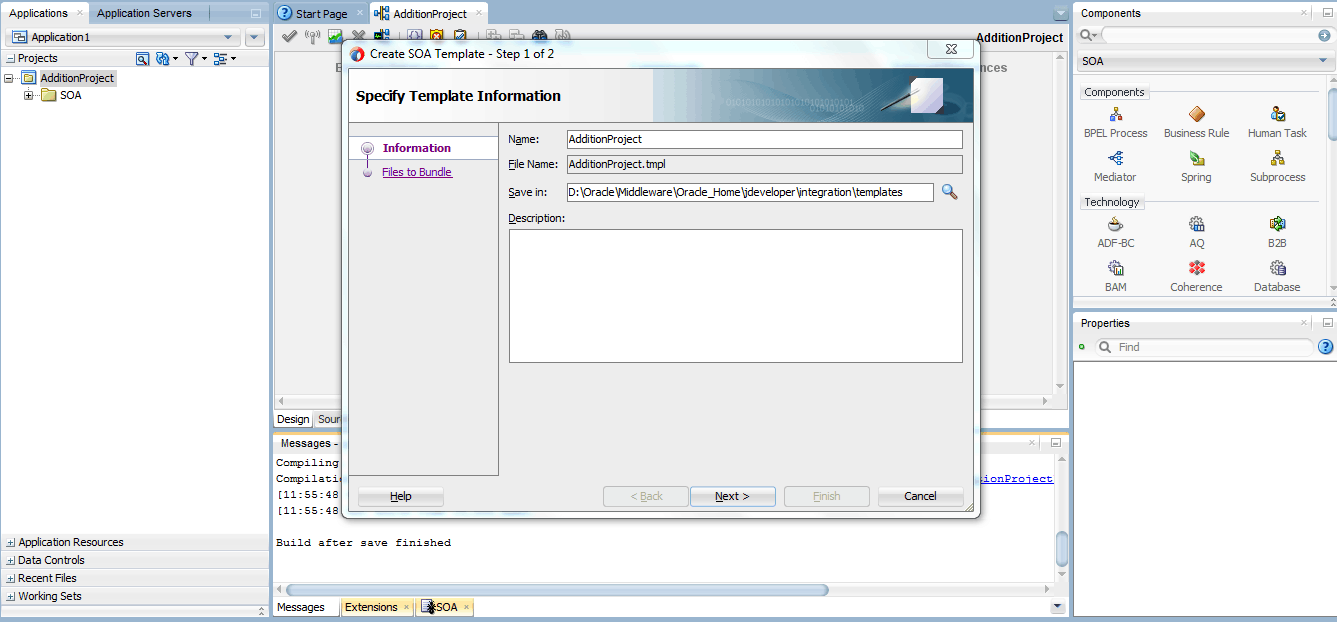This screenshot has height=622, width=1337.
Task: Expand Application Resources section
Action: [11, 543]
